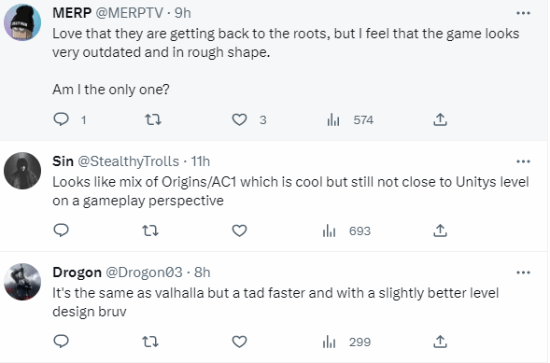Like Drogon's valhalla tweet
Image resolution: width=550 pixels, height=363 pixels.
[240, 342]
